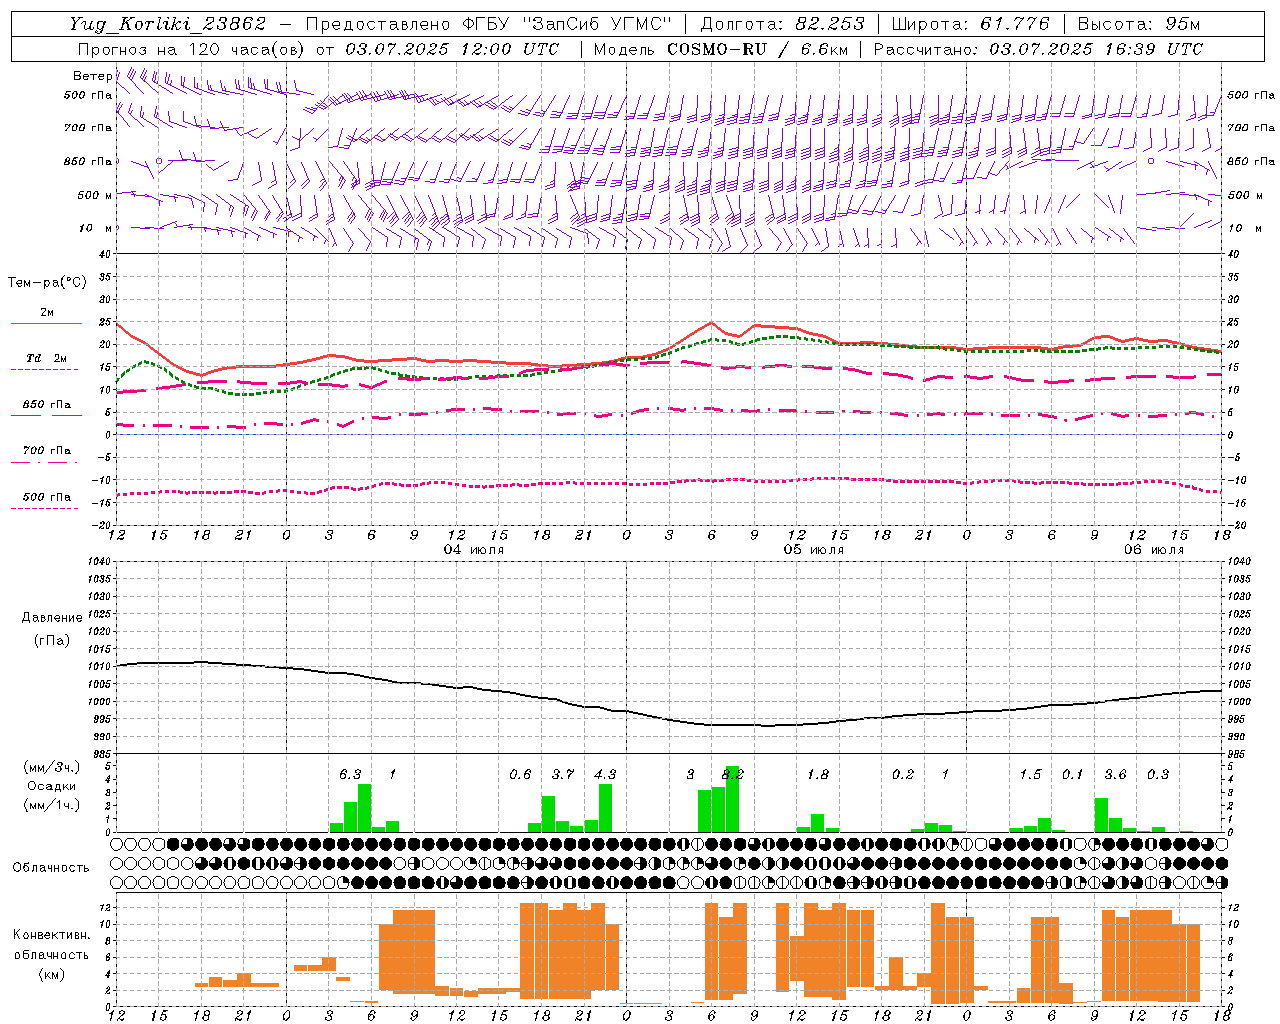Click the station name Yug_Korliki_23862

pyautogui.click(x=168, y=24)
